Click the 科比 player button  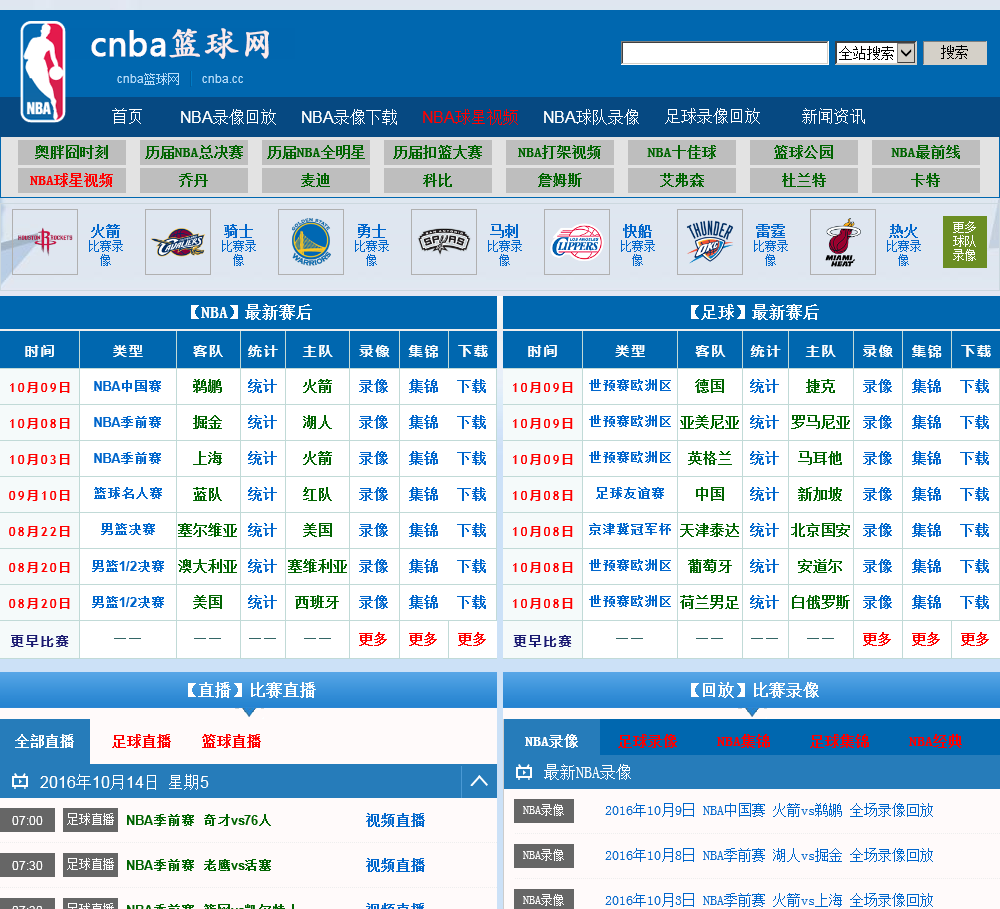(x=438, y=181)
